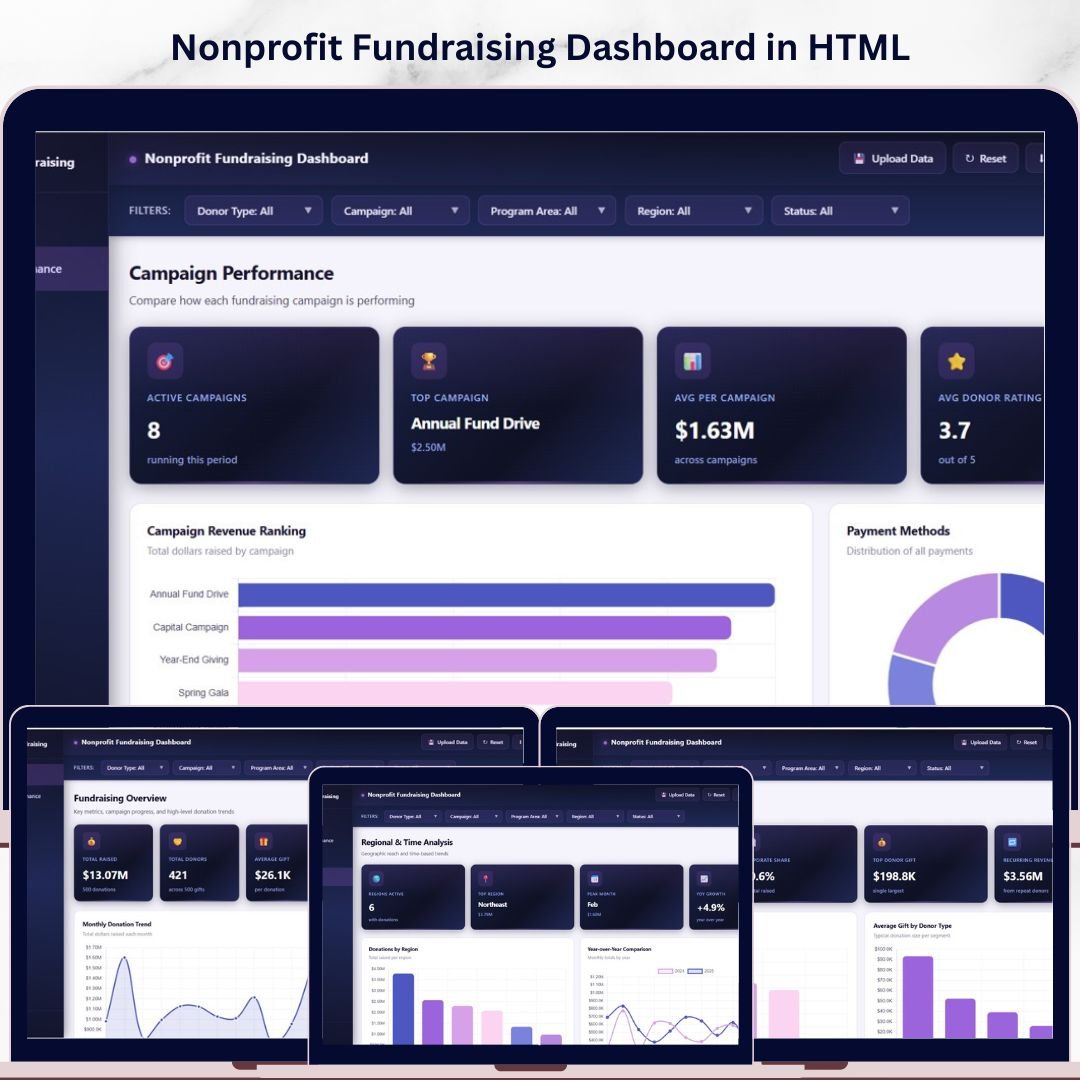Image resolution: width=1080 pixels, height=1080 pixels.
Task: Click the chart icon on Avg Per Campaign card
Action: coord(692,362)
